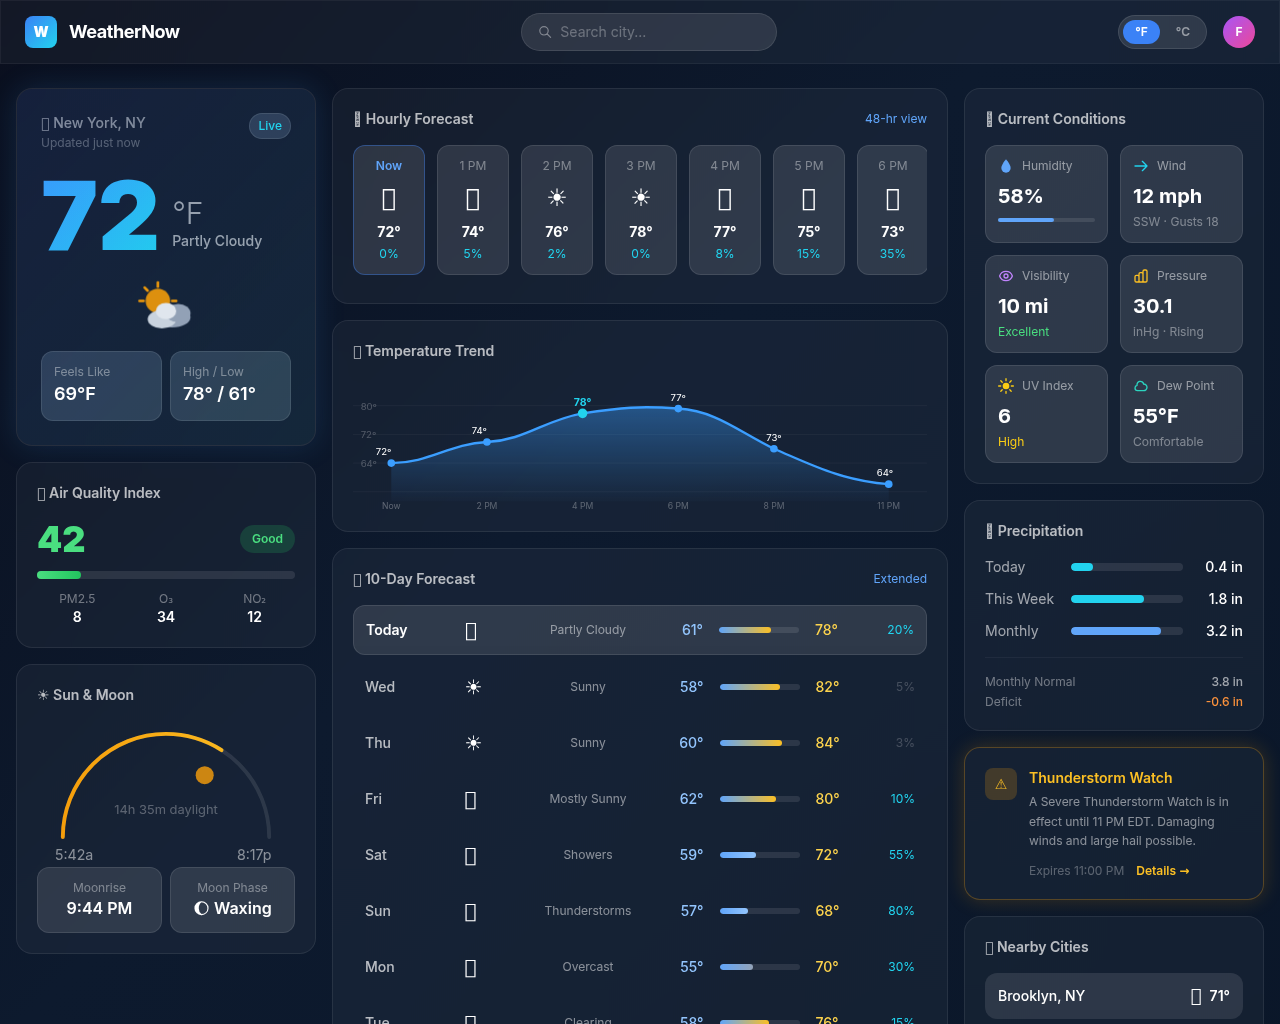The height and width of the screenshot is (1024, 1280).
Task: Click weather icon in Sun Thunderstorms row
Action: coord(471,912)
